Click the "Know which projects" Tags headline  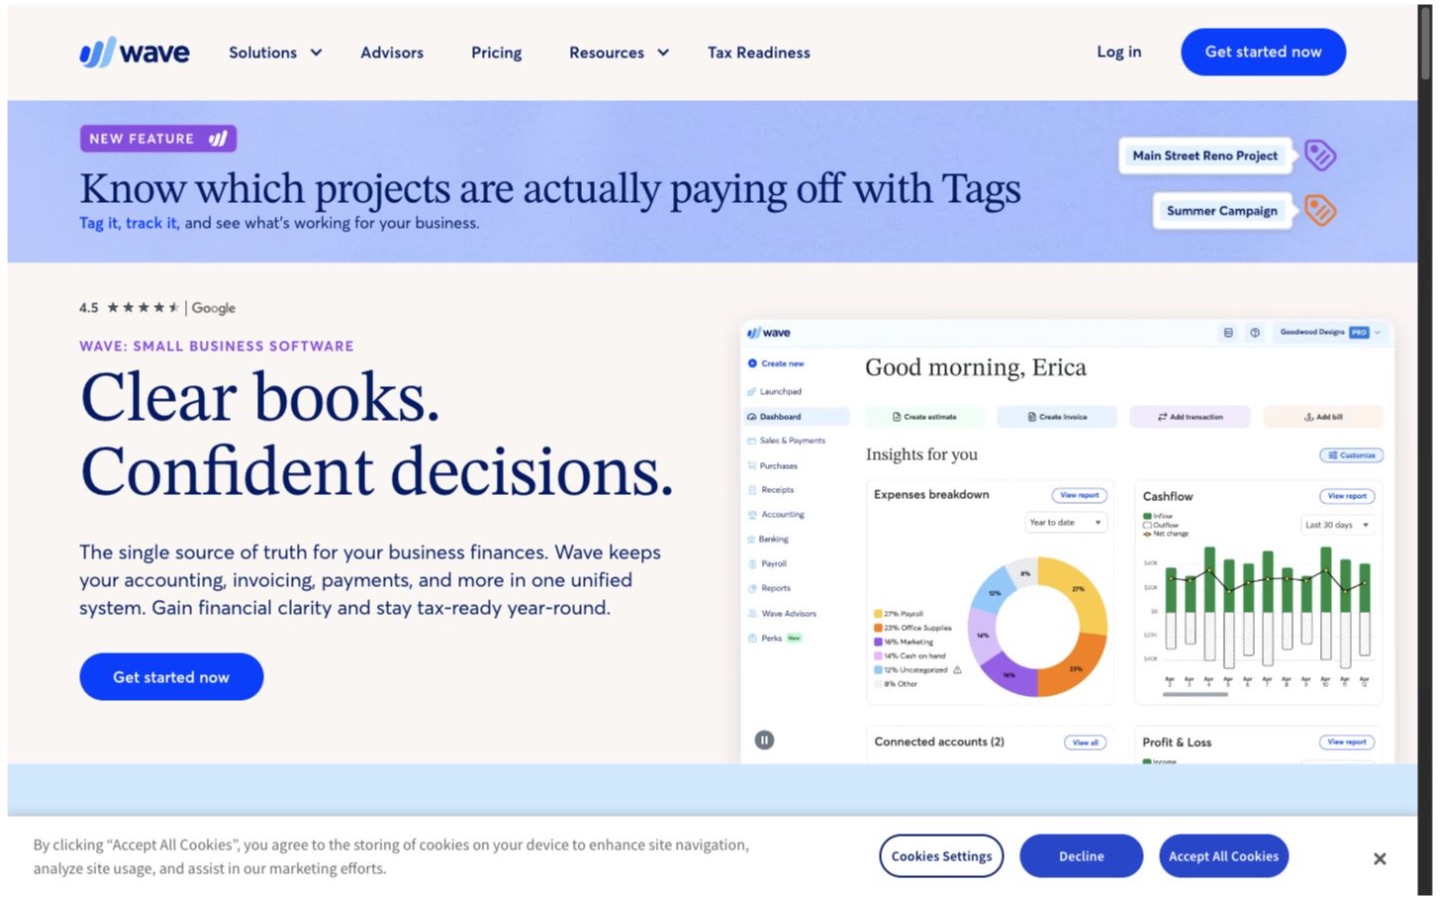point(550,188)
